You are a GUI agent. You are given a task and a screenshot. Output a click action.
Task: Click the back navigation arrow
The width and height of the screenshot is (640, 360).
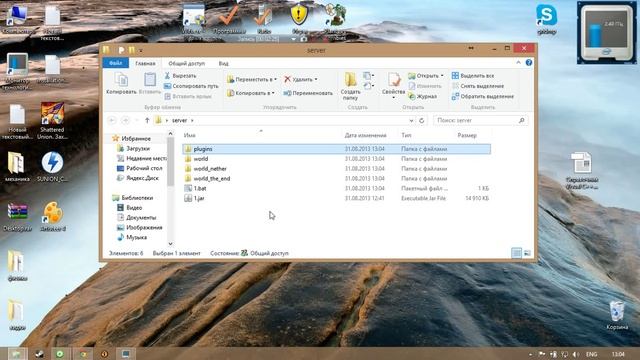[112, 120]
